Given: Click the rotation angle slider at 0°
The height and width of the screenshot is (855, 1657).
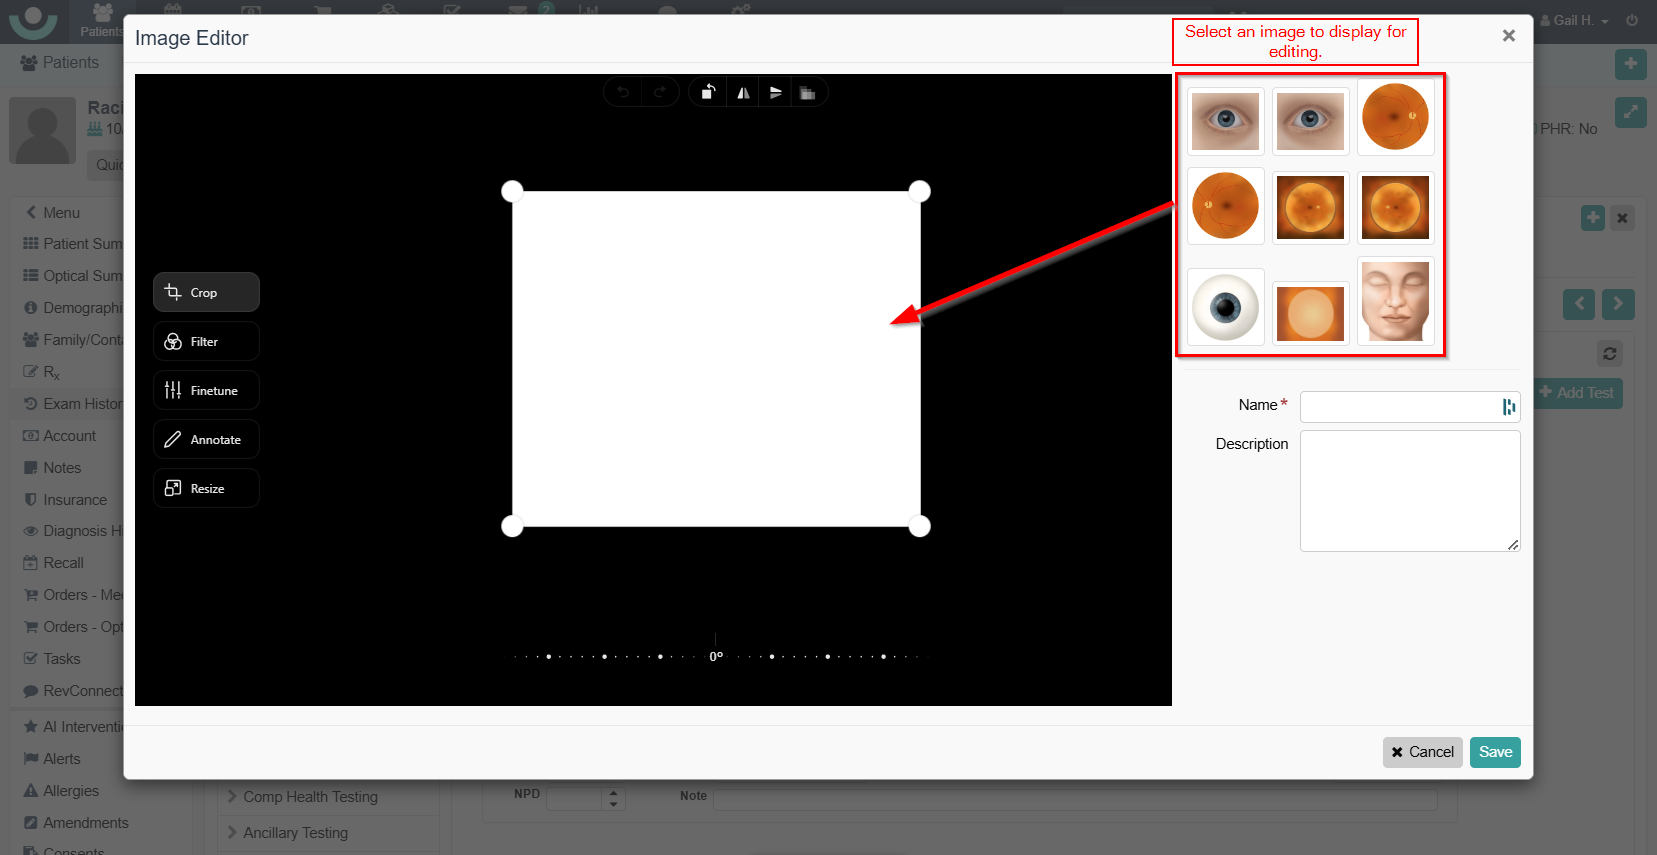Looking at the screenshot, I should pyautogui.click(x=716, y=656).
